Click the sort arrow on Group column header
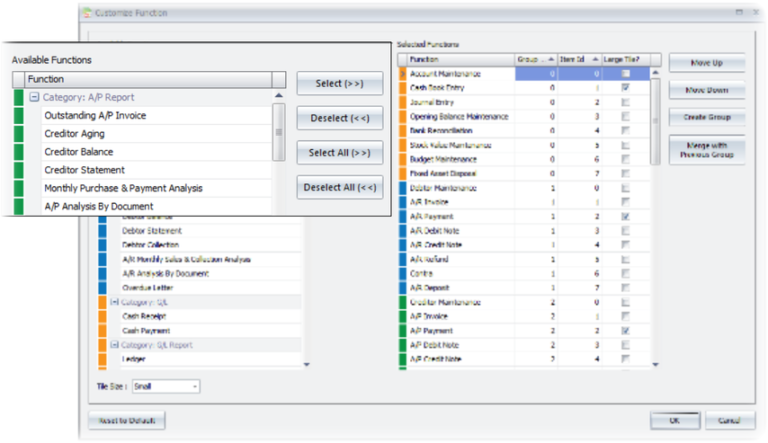The width and height of the screenshot is (768, 443). tap(549, 59)
